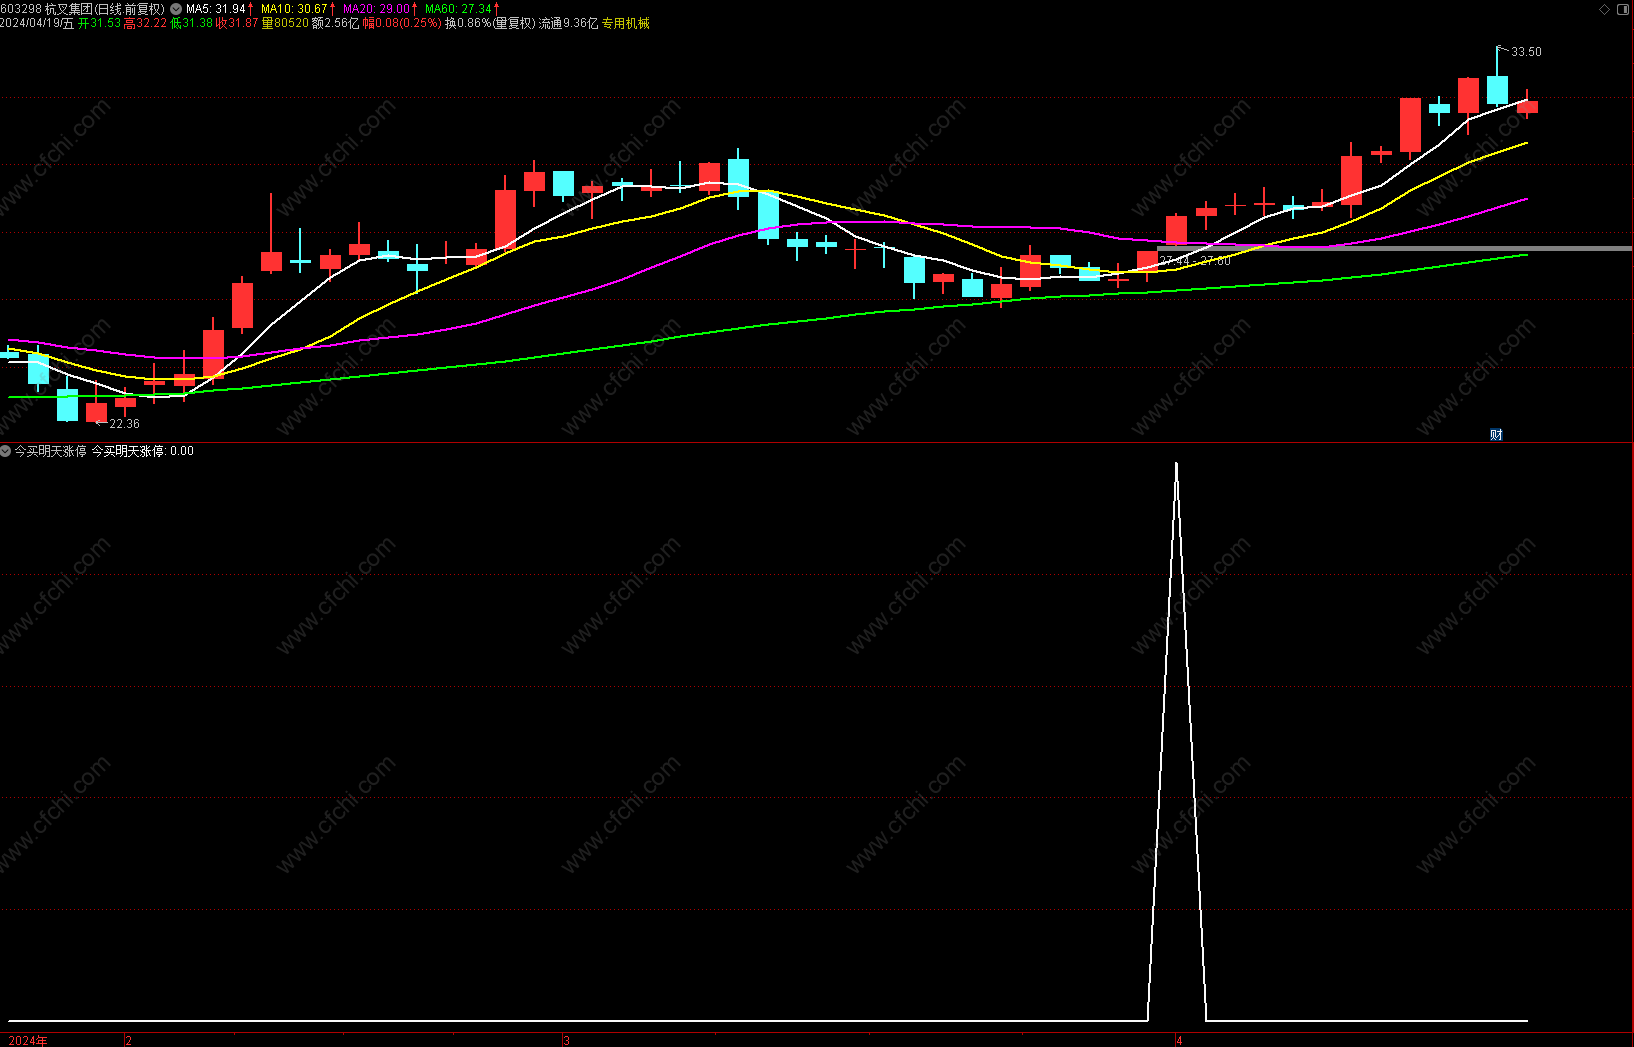Viewport: 1634px width, 1047px height.
Task: Toggle the side panel layout icon
Action: [x=1623, y=9]
